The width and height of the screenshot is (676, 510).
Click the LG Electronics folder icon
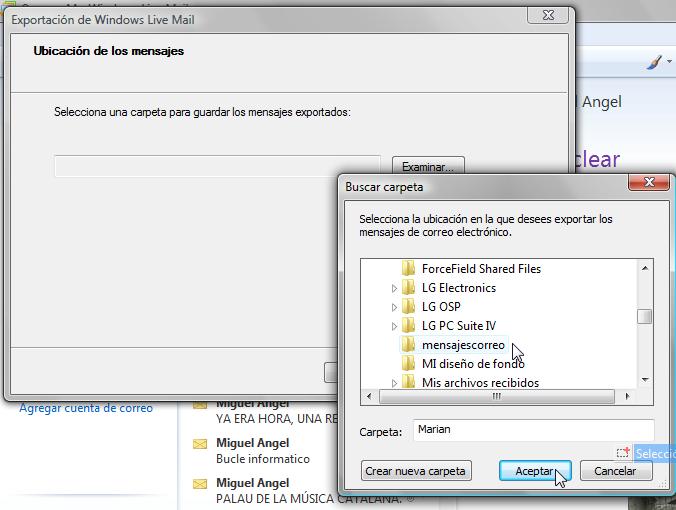(408, 287)
